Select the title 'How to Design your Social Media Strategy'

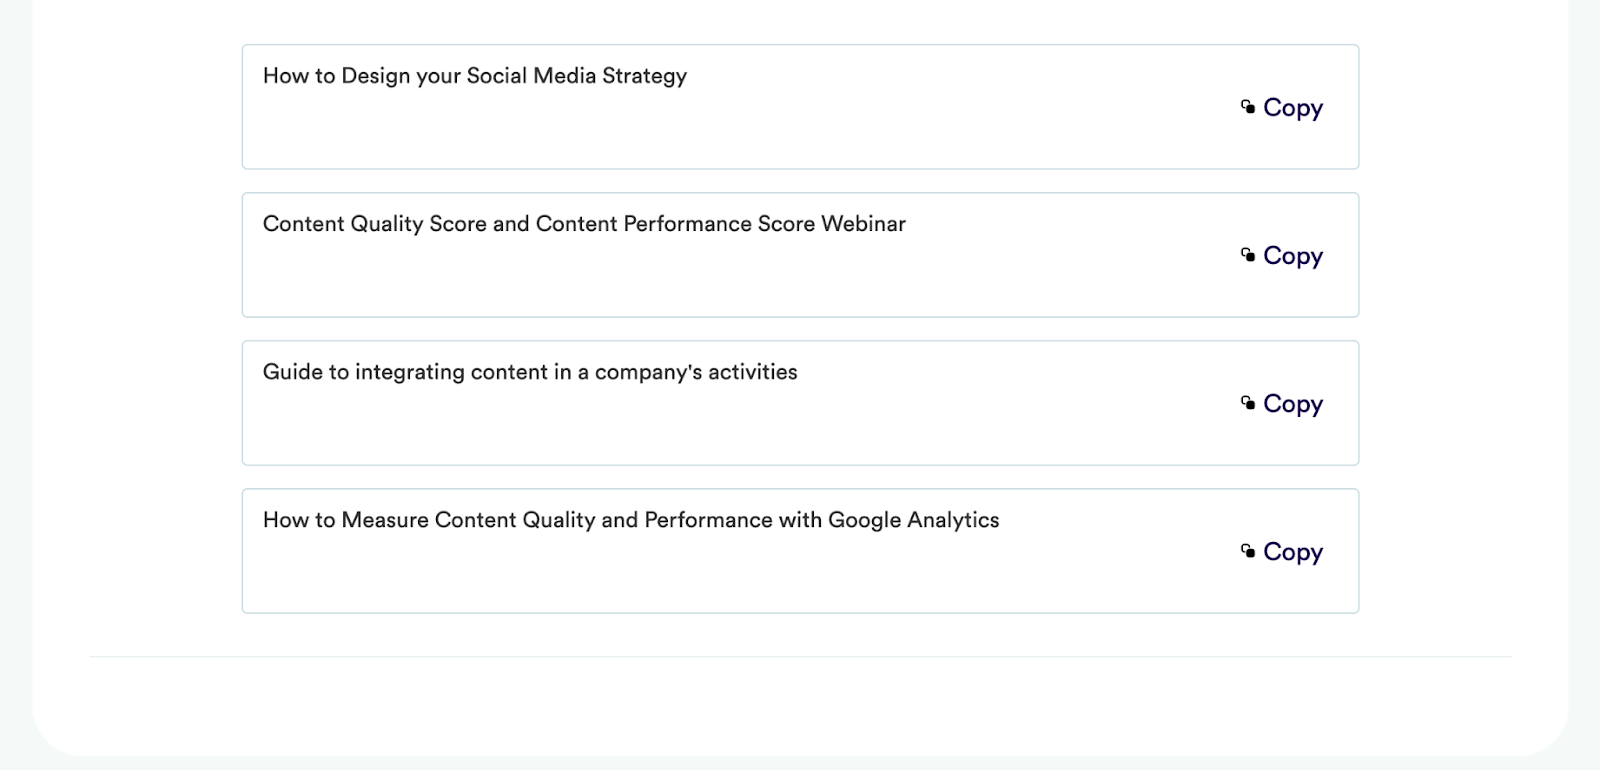click(475, 76)
